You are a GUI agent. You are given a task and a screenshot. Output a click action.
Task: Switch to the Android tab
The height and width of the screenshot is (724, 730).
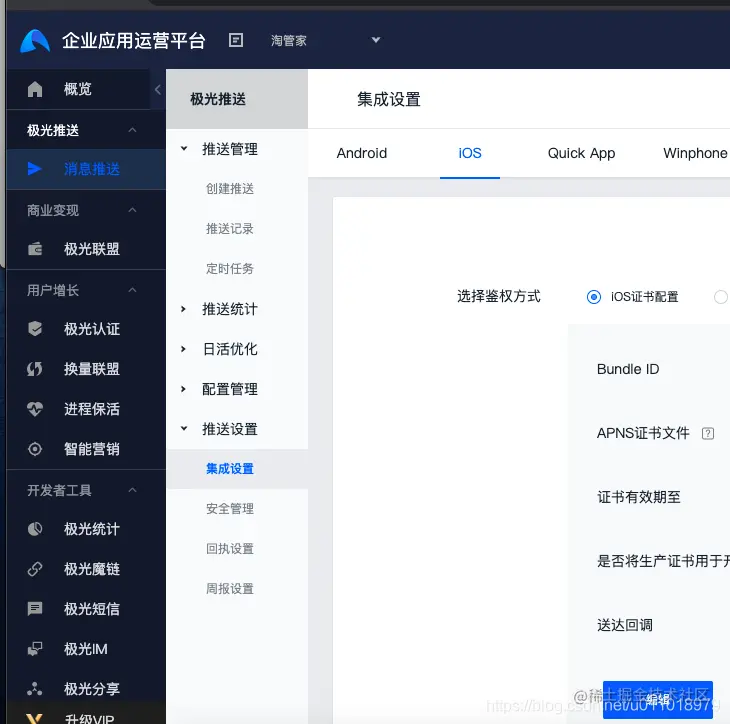(x=362, y=153)
